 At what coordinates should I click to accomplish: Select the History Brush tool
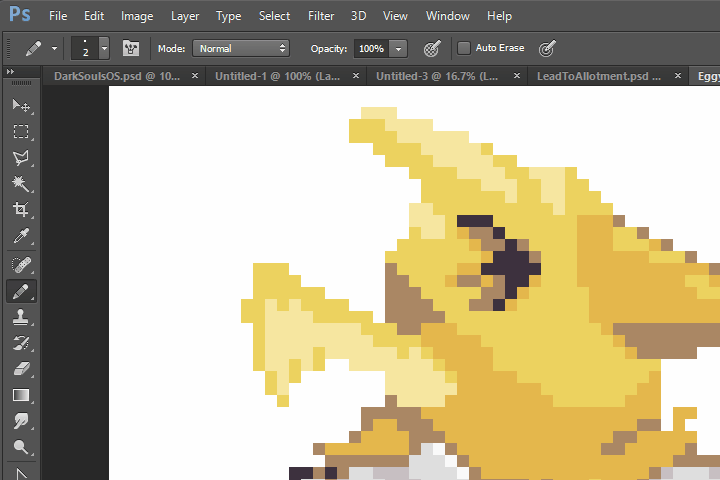pyautogui.click(x=21, y=343)
